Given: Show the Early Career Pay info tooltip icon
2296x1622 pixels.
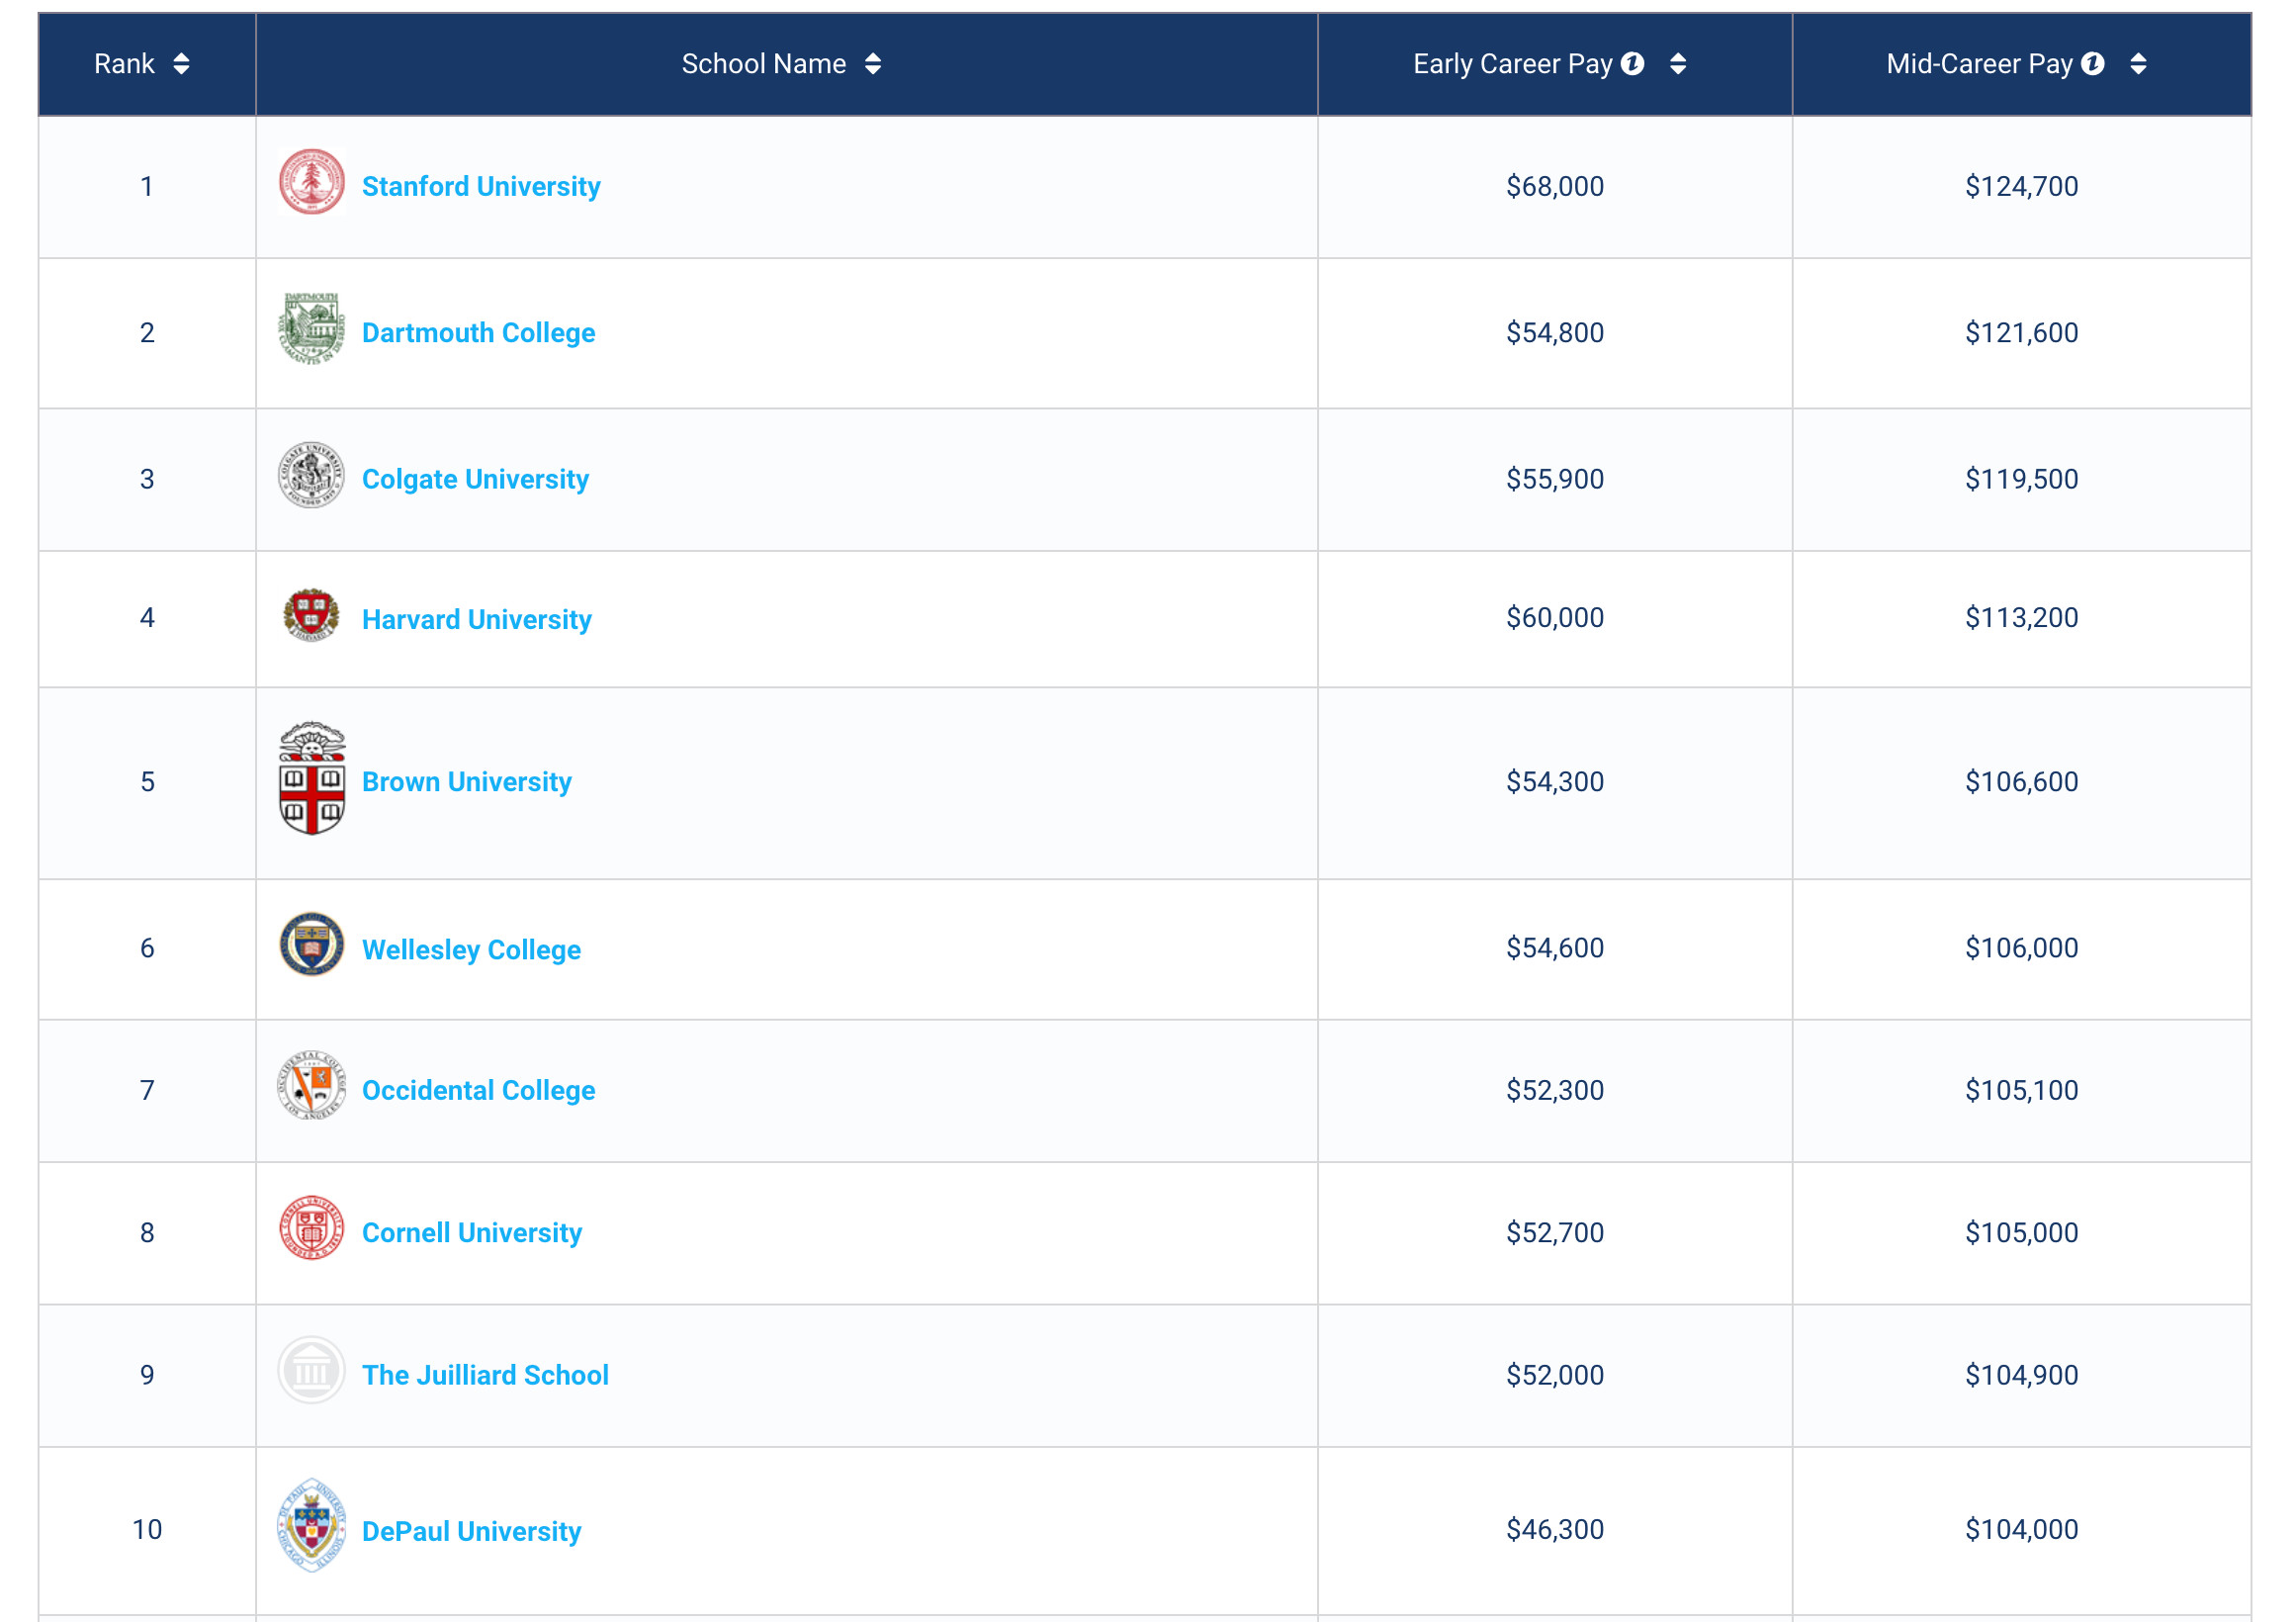Looking at the screenshot, I should [x=1633, y=63].
